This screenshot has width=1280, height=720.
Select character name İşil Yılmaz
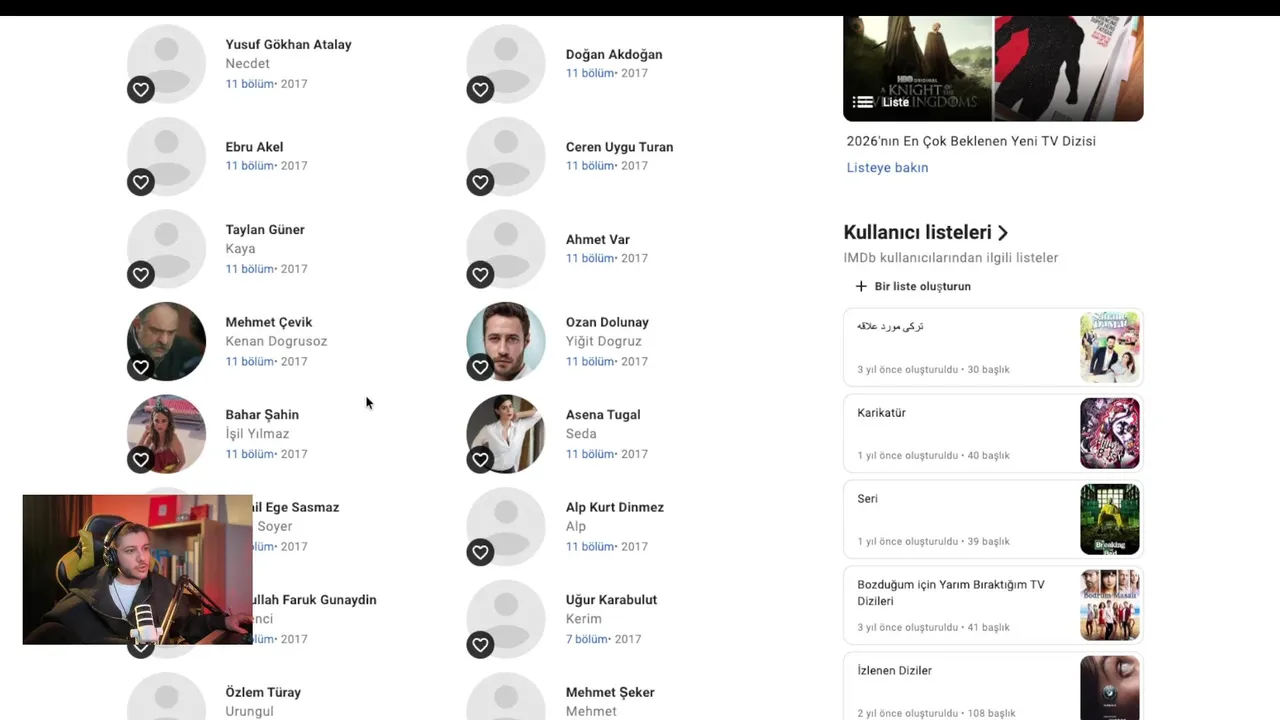(x=257, y=434)
